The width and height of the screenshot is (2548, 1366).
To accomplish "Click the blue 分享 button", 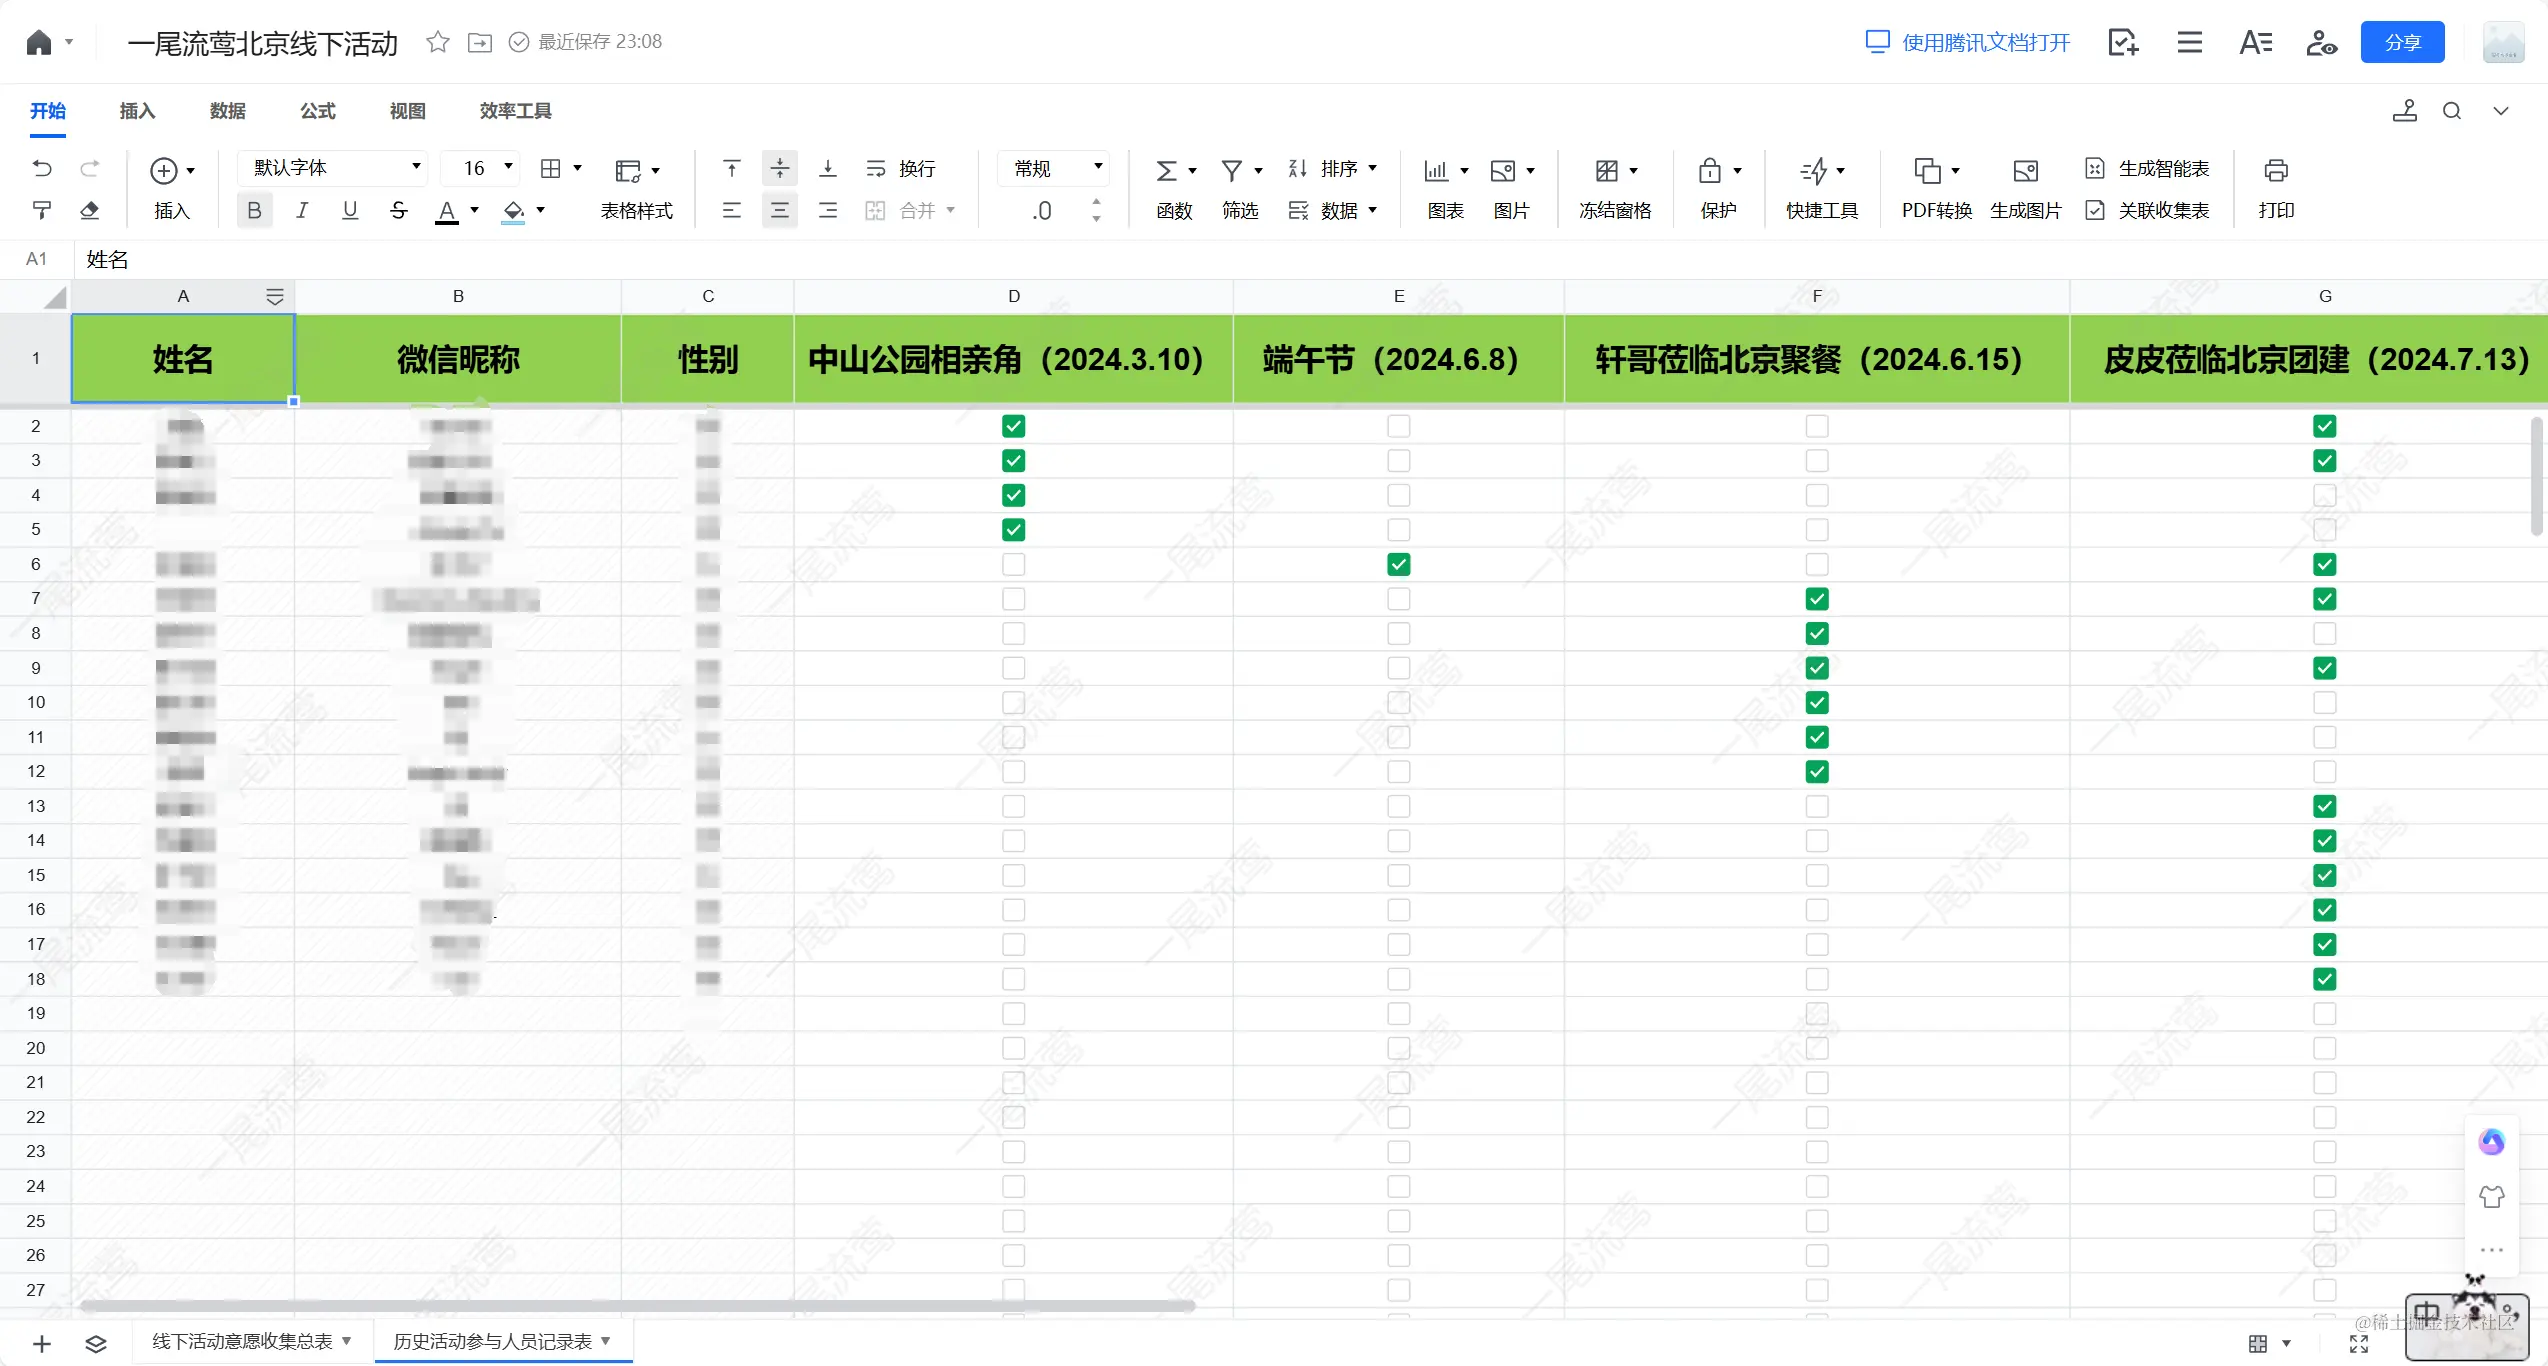I will pyautogui.click(x=2402, y=42).
